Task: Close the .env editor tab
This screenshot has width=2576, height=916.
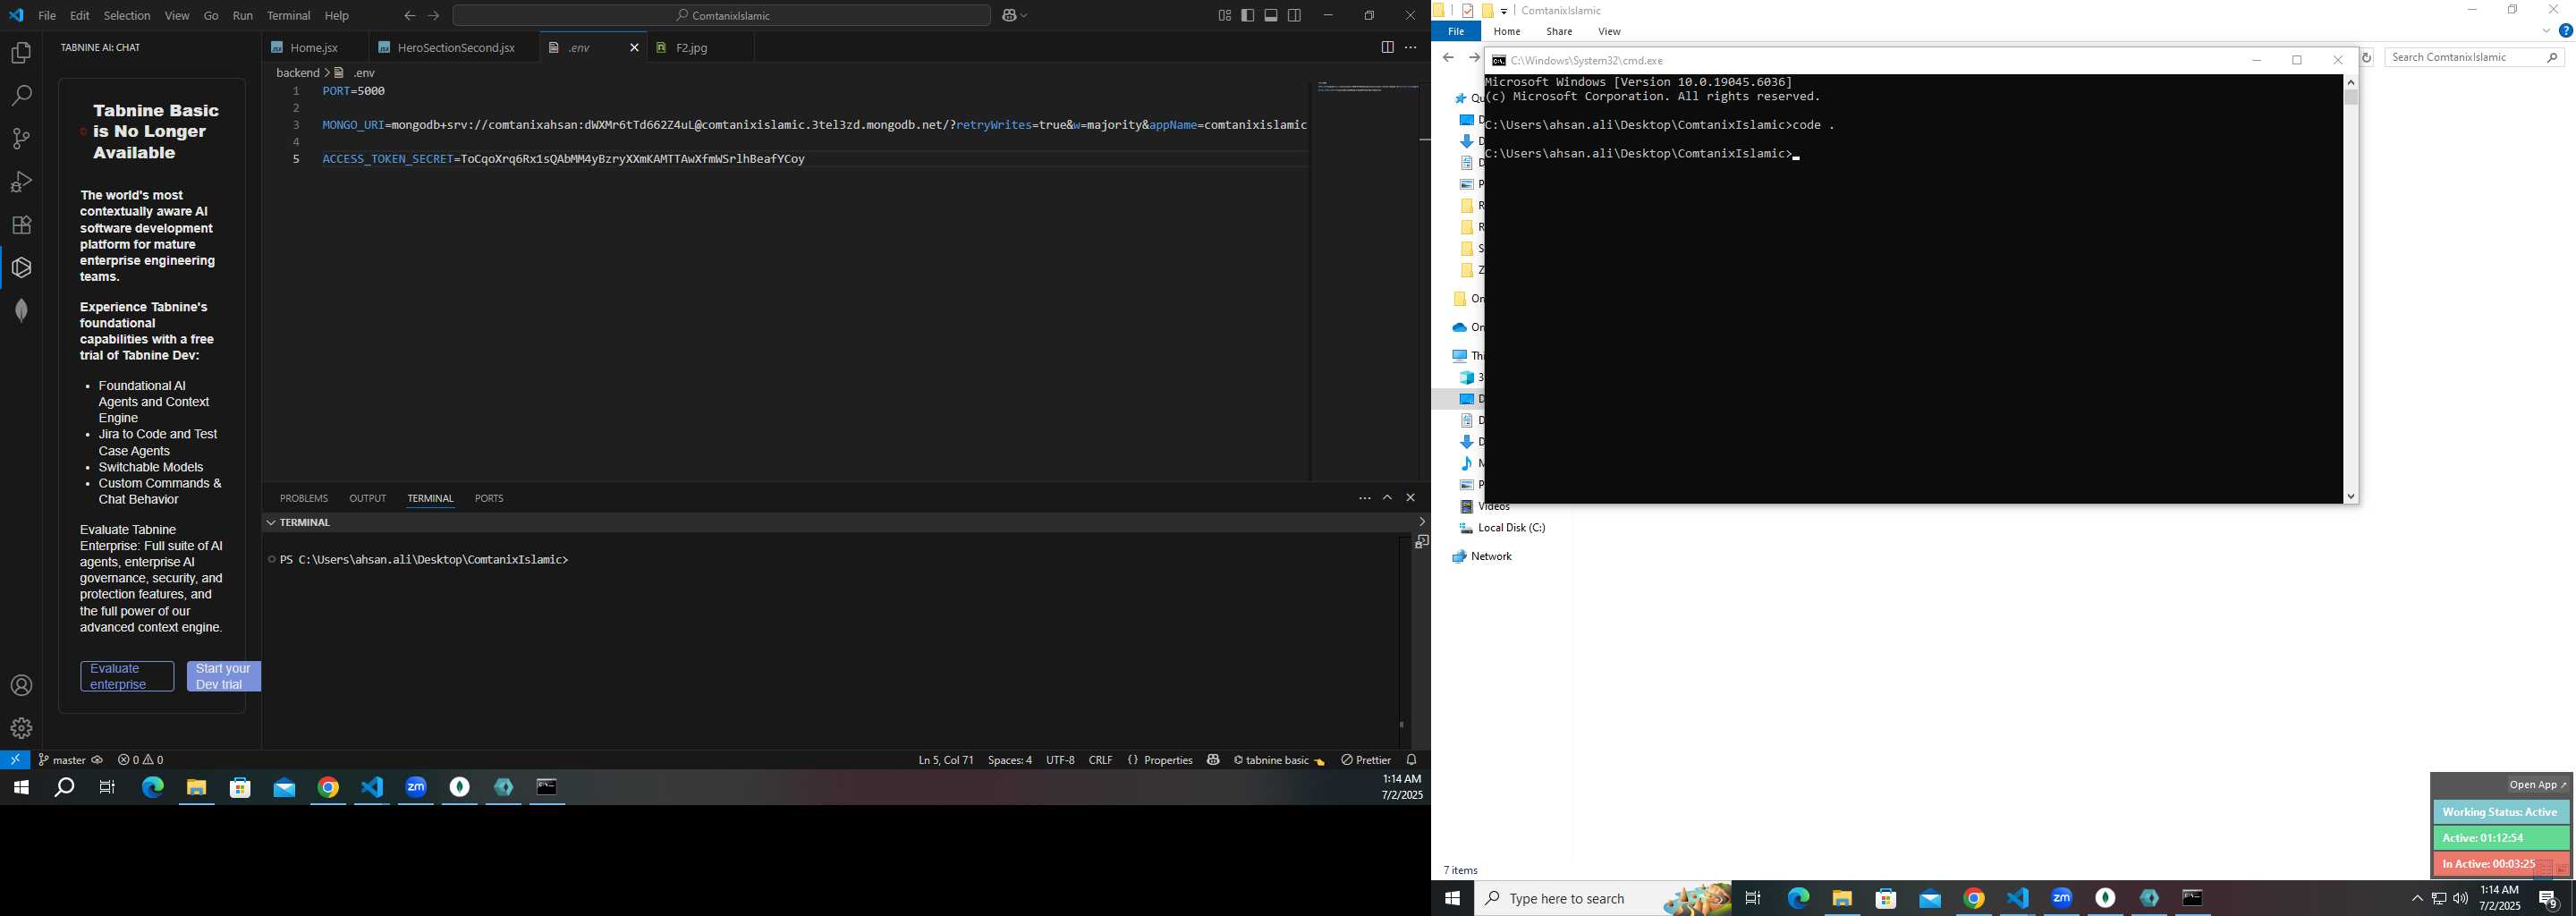Action: 634,48
